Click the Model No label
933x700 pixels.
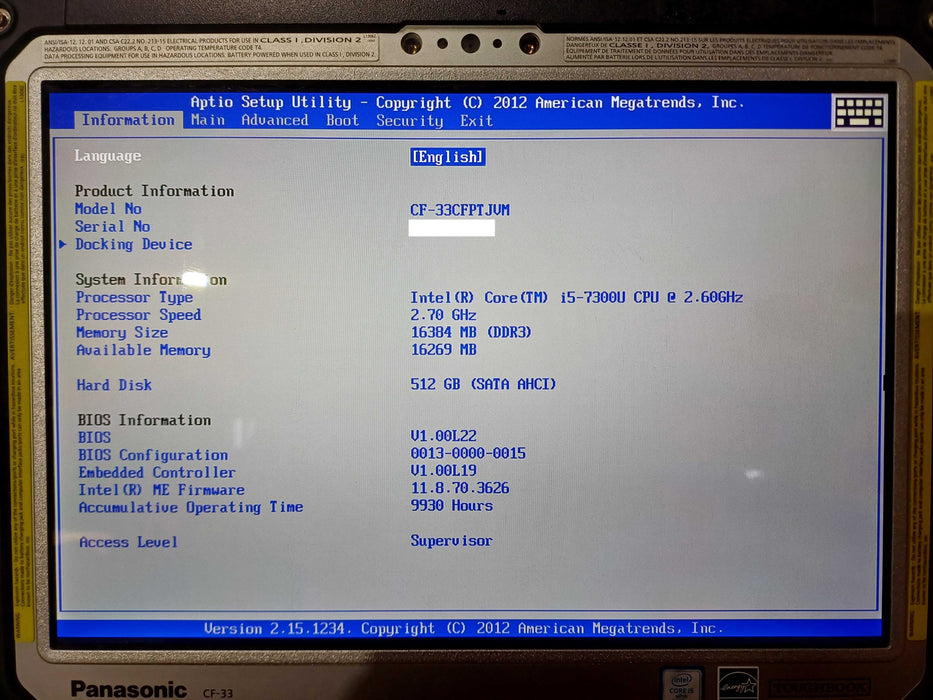108,209
